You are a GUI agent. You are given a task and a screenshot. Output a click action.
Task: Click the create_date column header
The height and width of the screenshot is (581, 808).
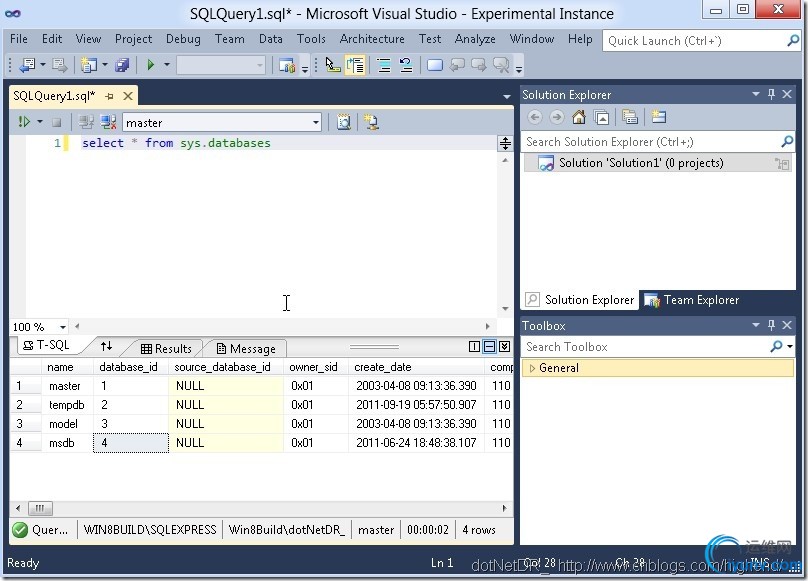point(383,367)
